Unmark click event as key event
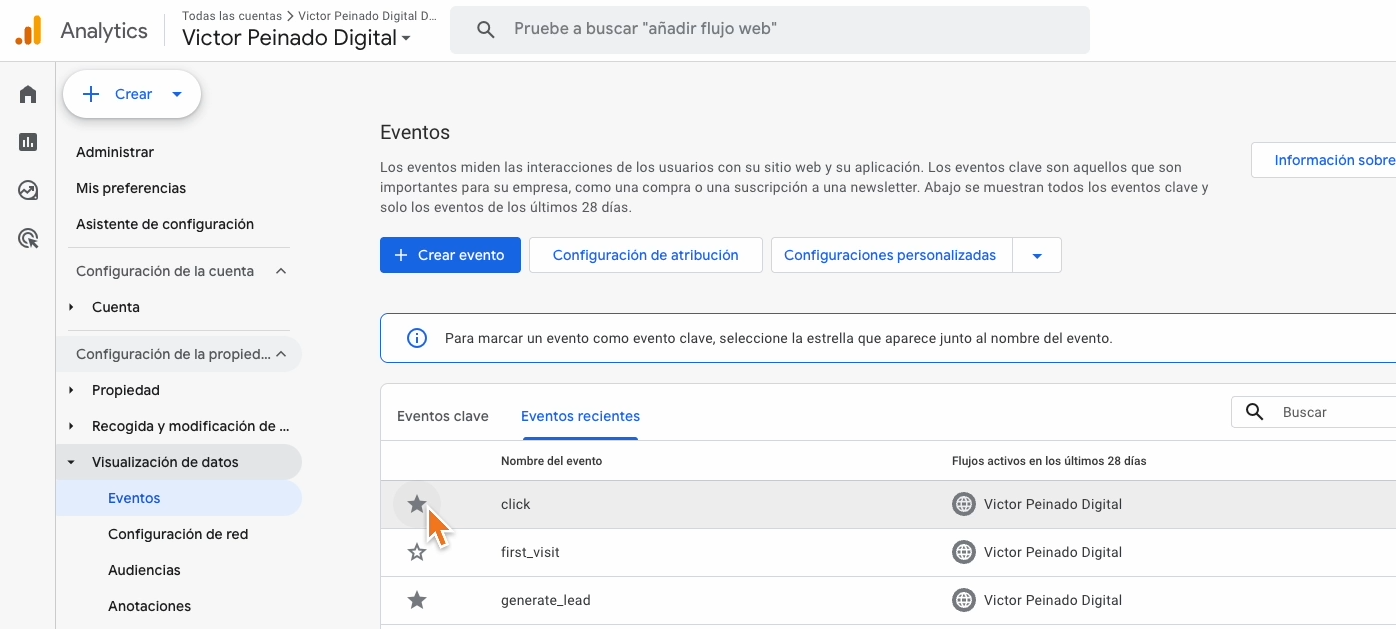The image size is (1396, 629). (x=417, y=504)
